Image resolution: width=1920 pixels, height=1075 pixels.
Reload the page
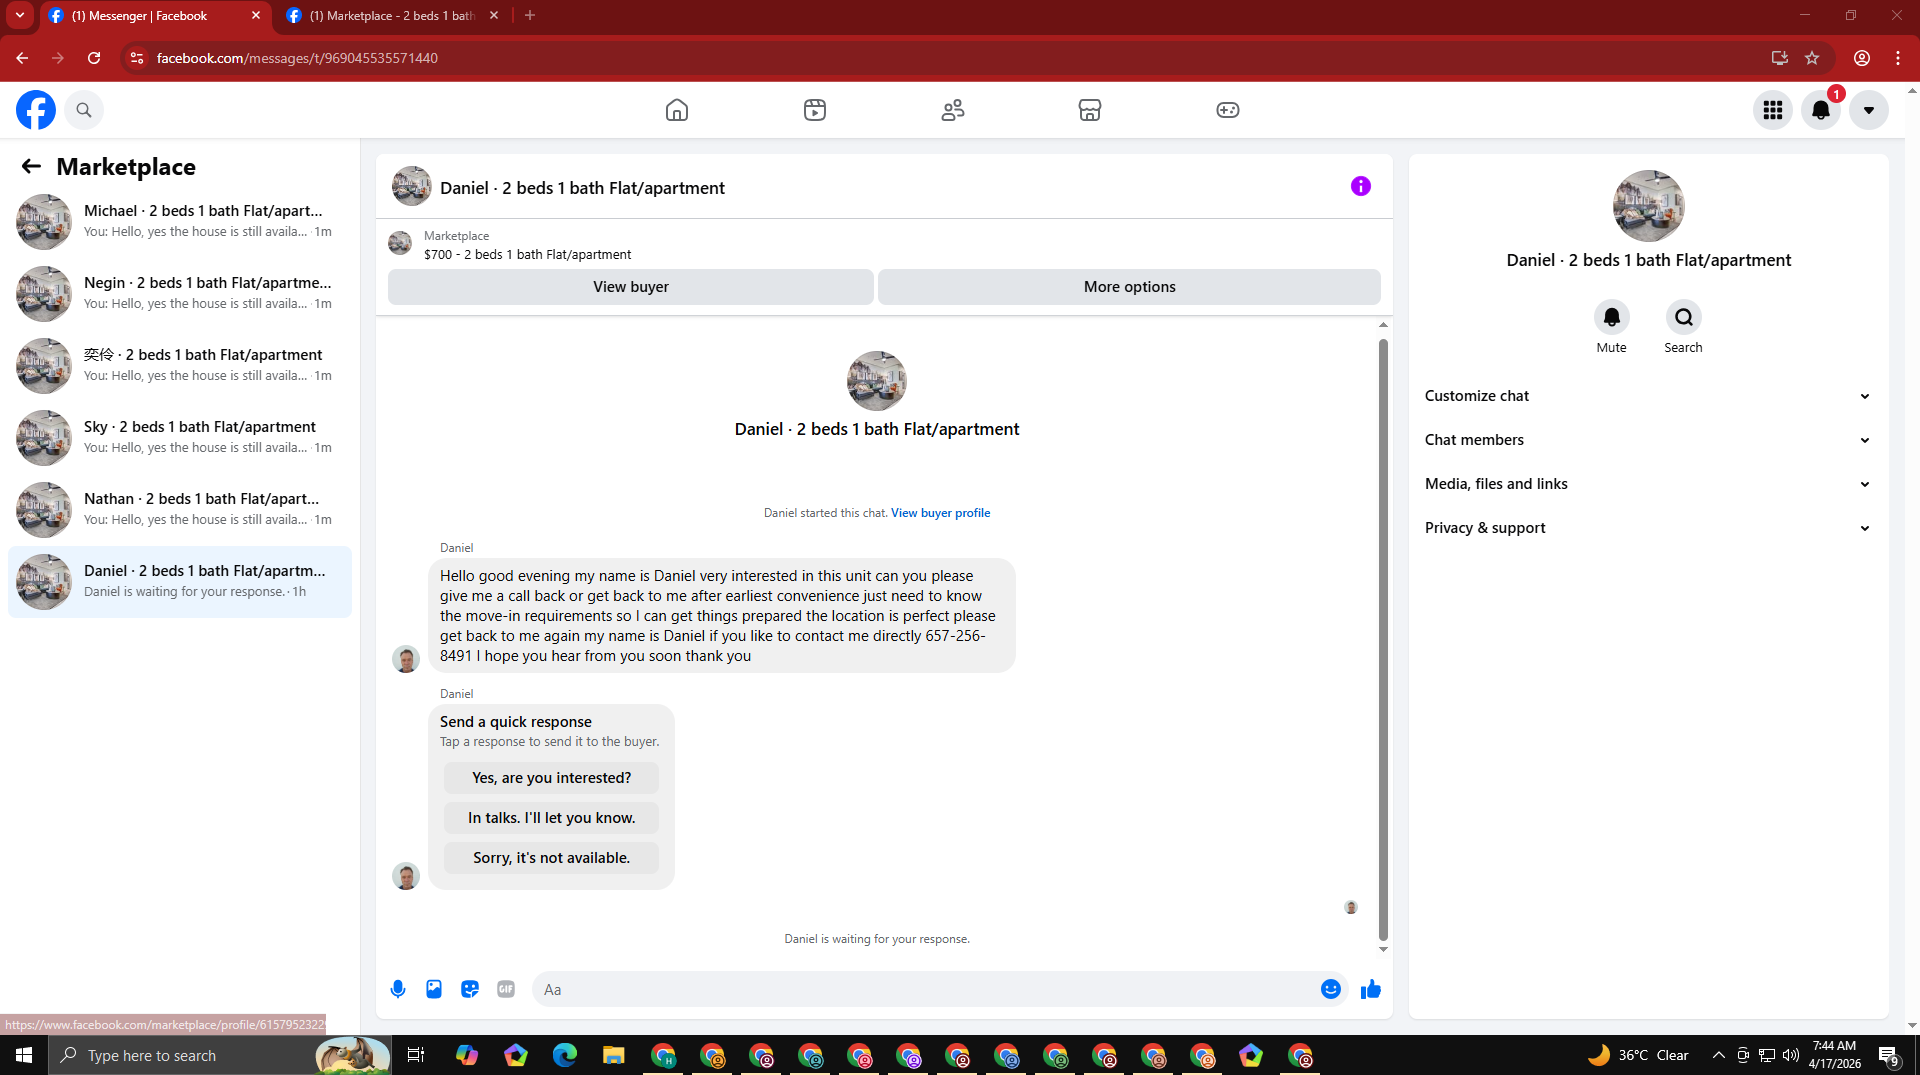click(94, 58)
